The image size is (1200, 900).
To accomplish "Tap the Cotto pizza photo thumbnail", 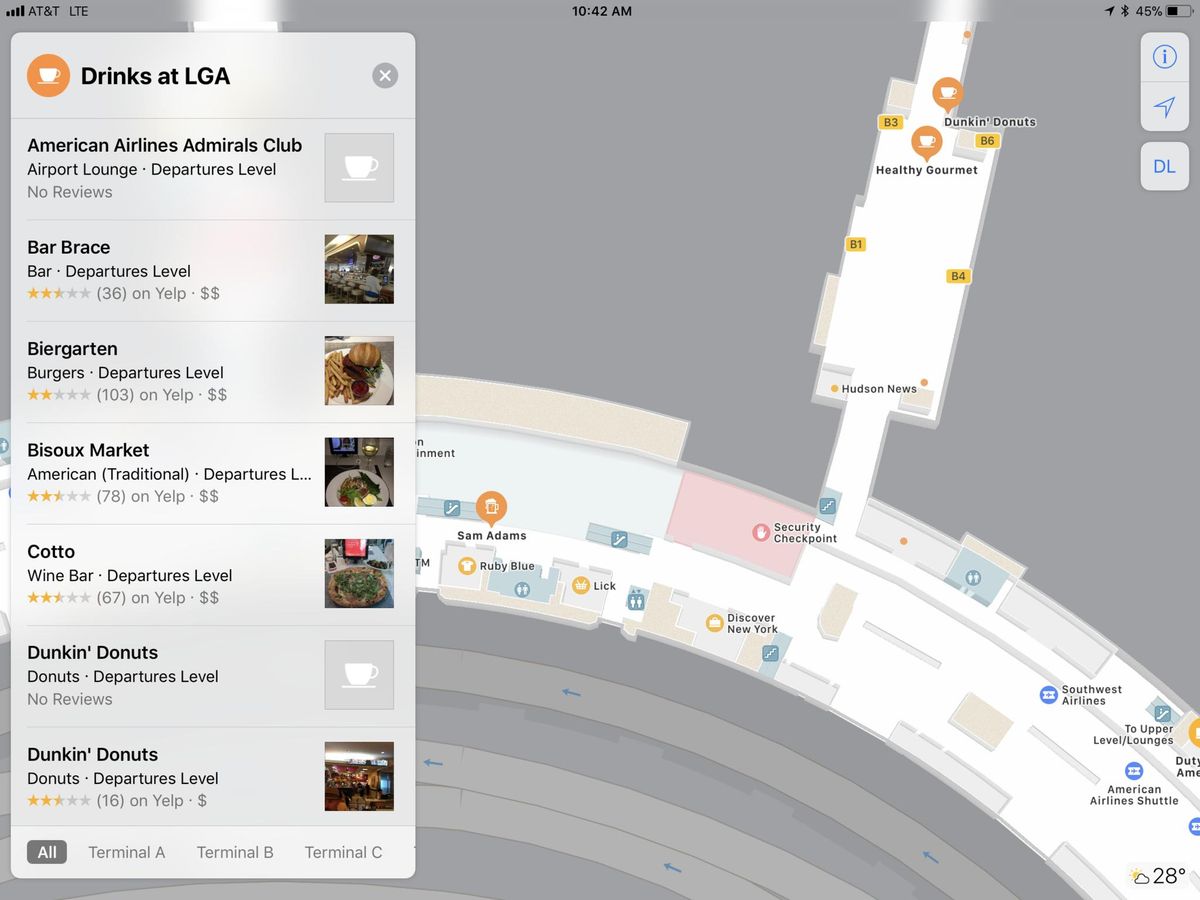I will [359, 574].
